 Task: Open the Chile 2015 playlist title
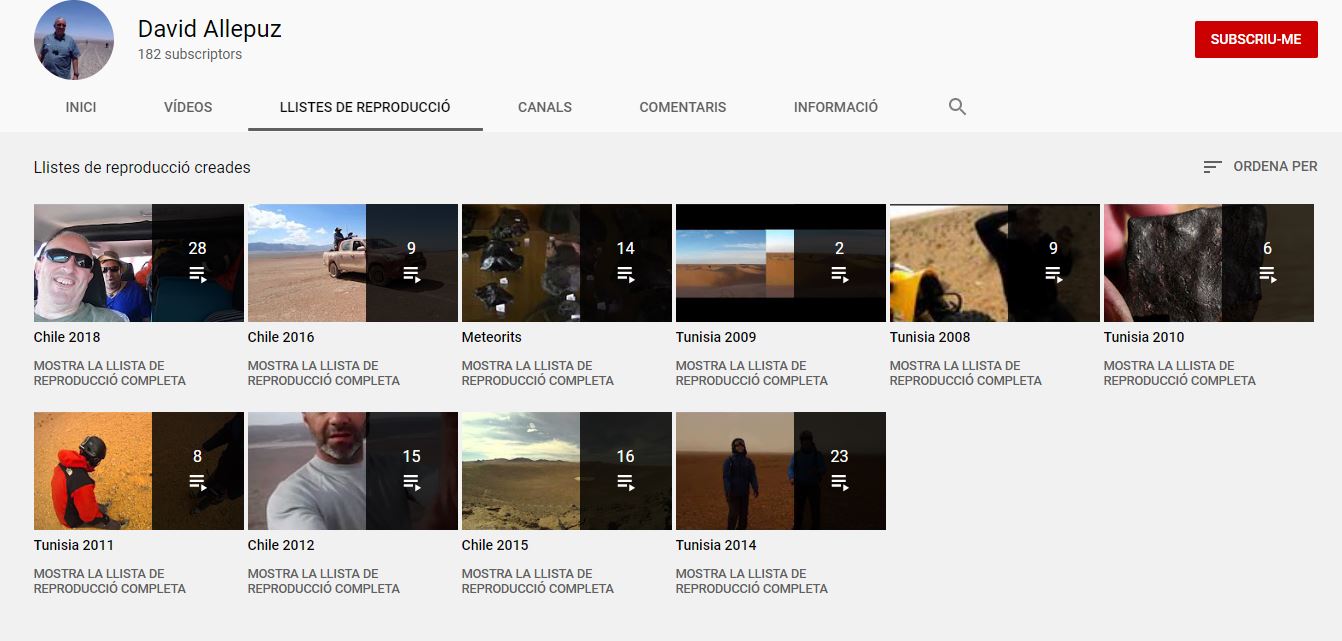pyautogui.click(x=495, y=545)
